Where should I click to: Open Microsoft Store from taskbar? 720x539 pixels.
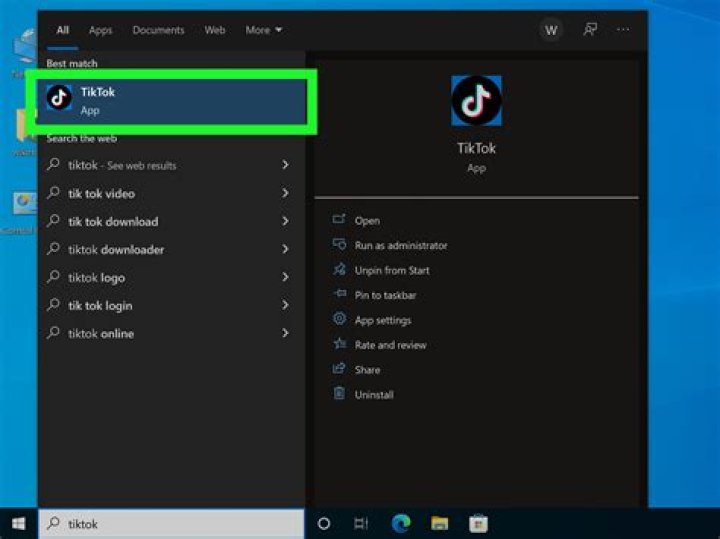[478, 523]
